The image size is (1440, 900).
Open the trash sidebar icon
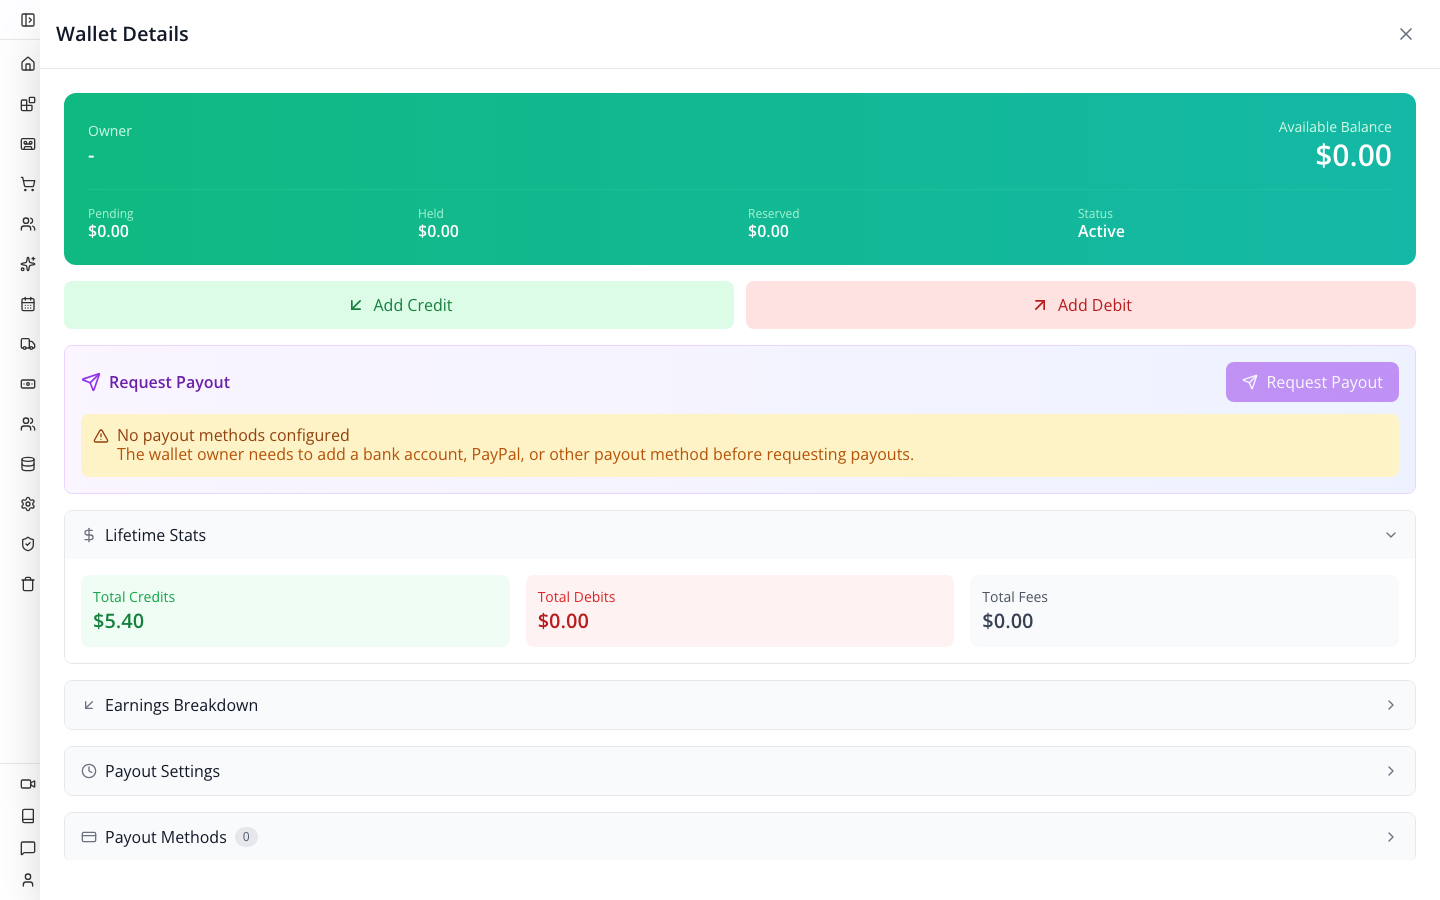(28, 584)
